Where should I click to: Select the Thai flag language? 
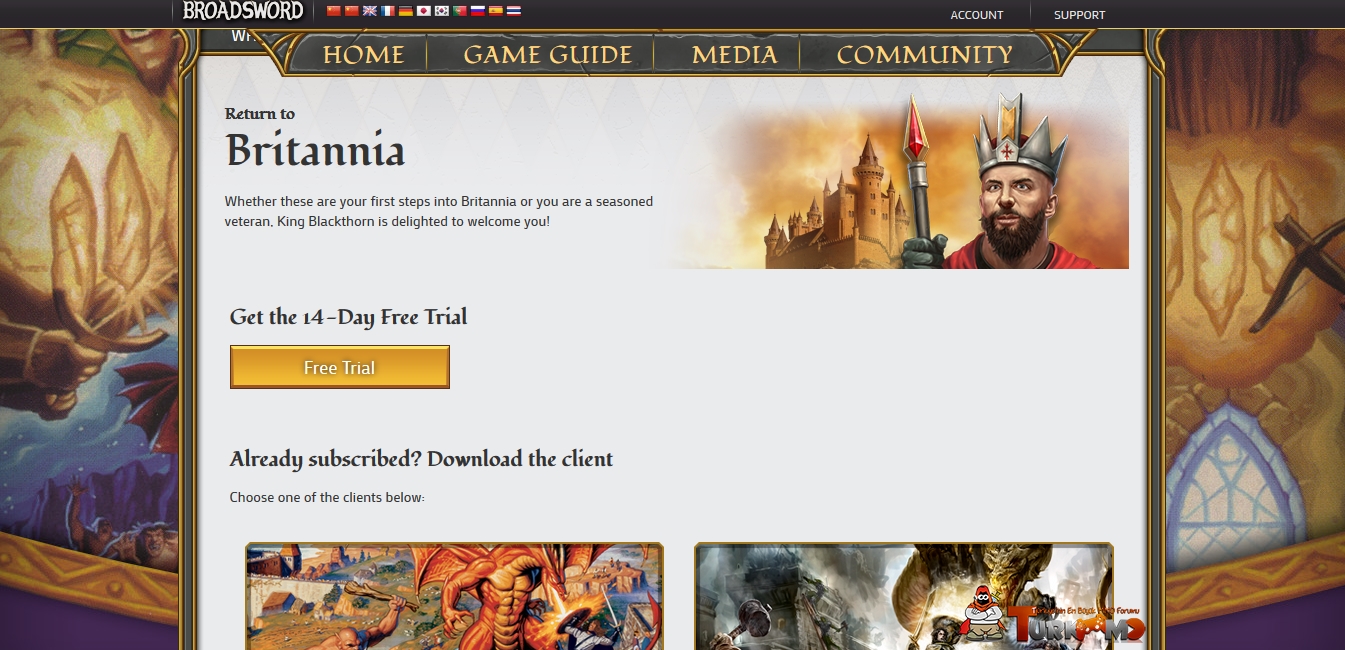(x=514, y=11)
